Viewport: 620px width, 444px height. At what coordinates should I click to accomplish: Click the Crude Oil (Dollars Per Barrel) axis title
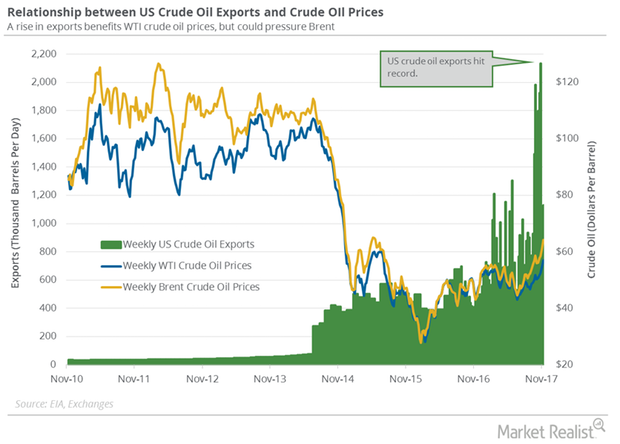click(x=591, y=210)
